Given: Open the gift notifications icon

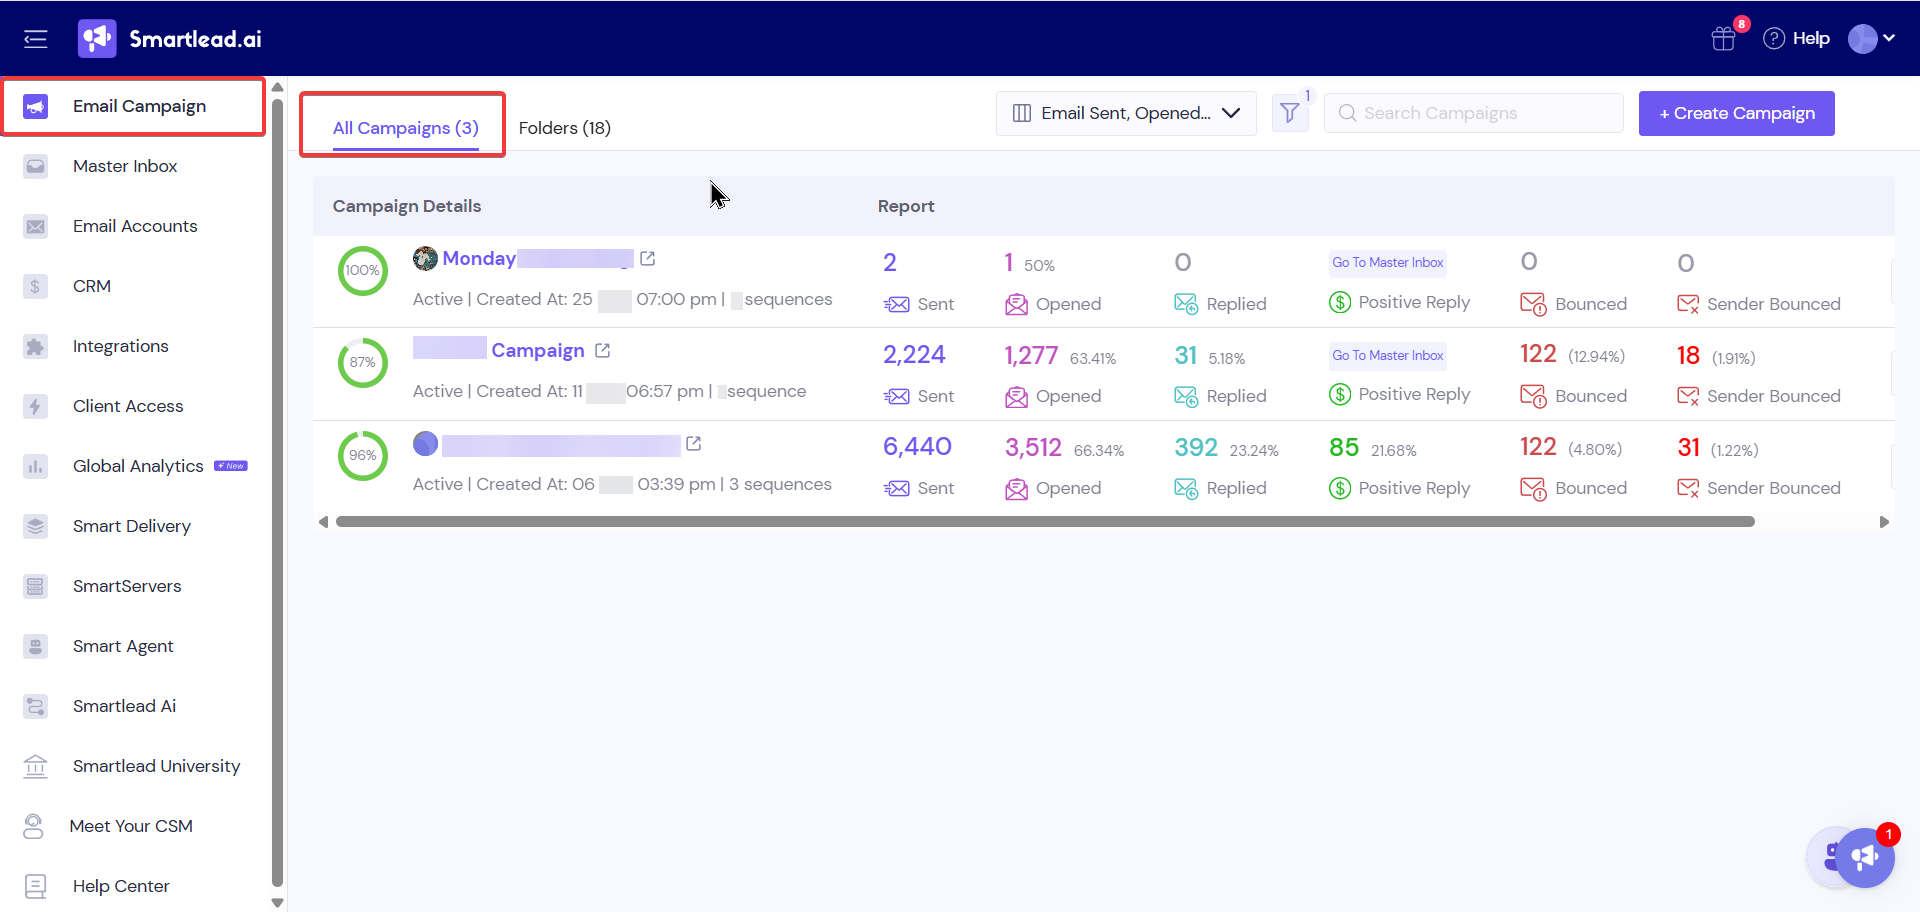Looking at the screenshot, I should point(1723,39).
